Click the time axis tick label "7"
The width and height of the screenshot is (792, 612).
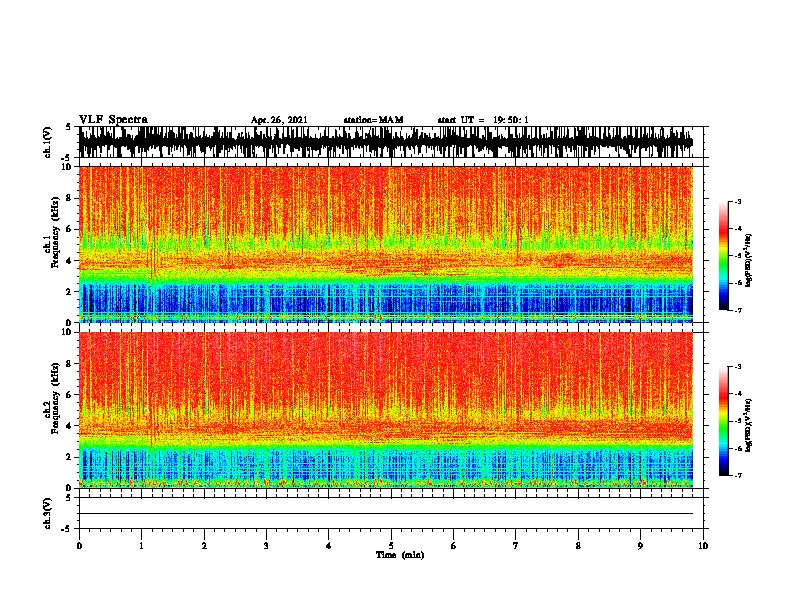(x=516, y=546)
